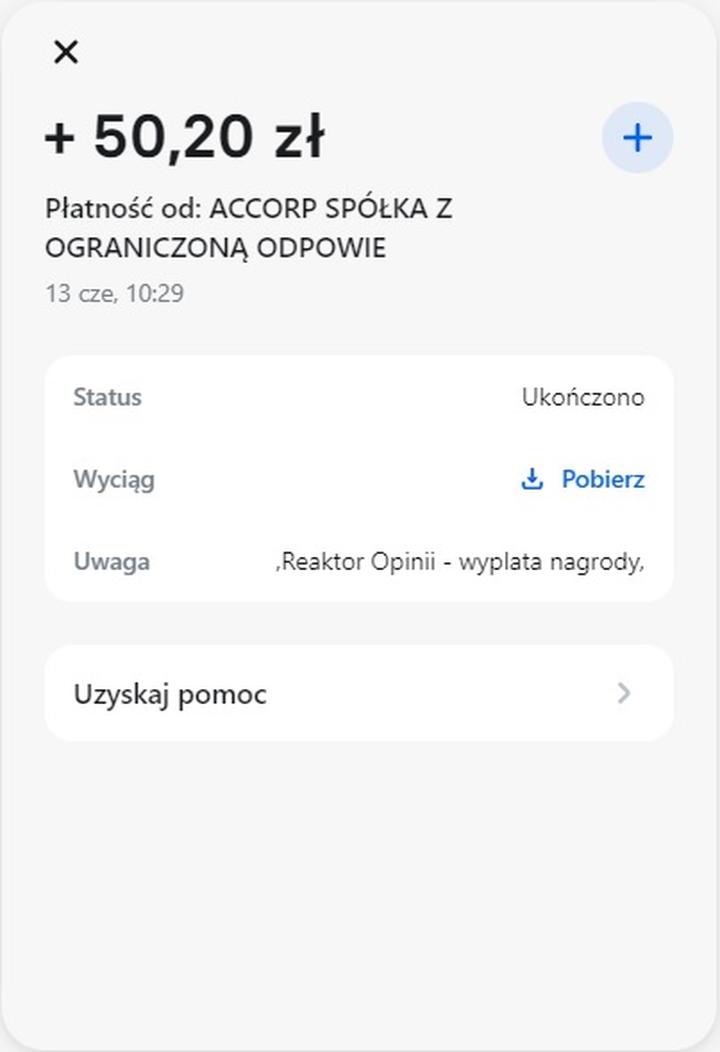Select the Uwaga note about Reaktor Opinii
Viewport: 720px width, 1052px height.
(x=460, y=562)
